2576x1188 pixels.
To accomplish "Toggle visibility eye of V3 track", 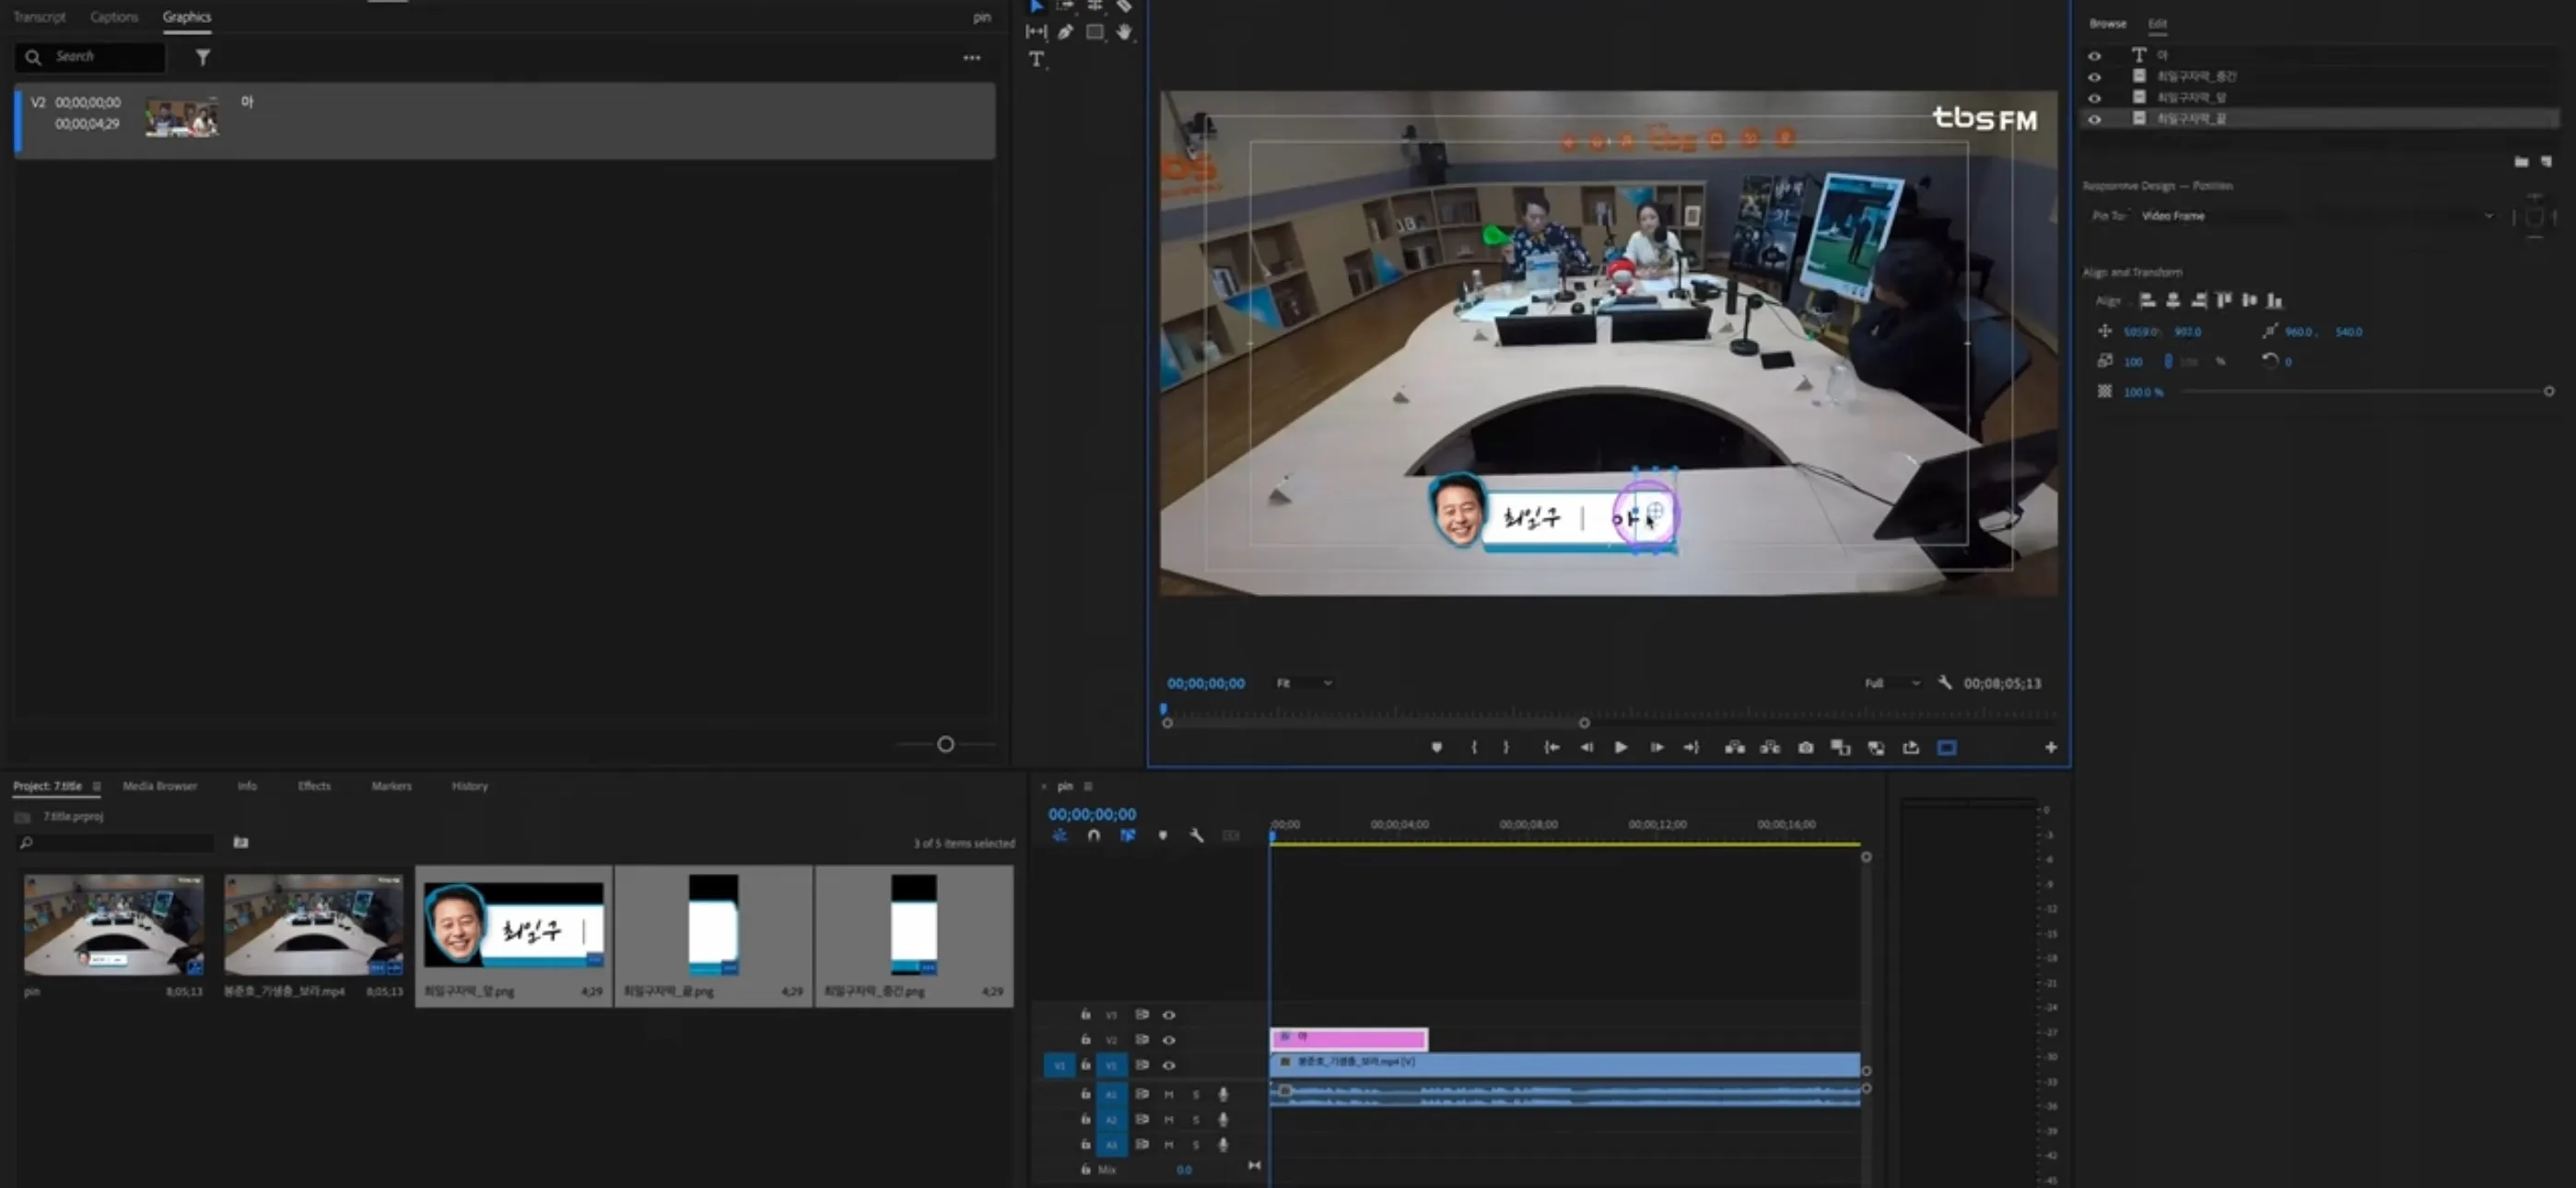I will pyautogui.click(x=1168, y=1014).
